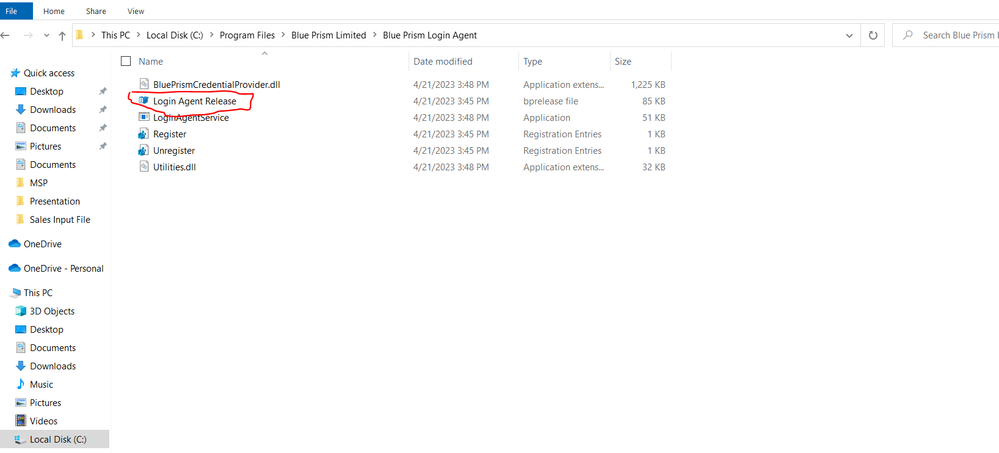Screen dimensions: 999x453
Task: Click the Forward navigation arrow
Action: 27,36
